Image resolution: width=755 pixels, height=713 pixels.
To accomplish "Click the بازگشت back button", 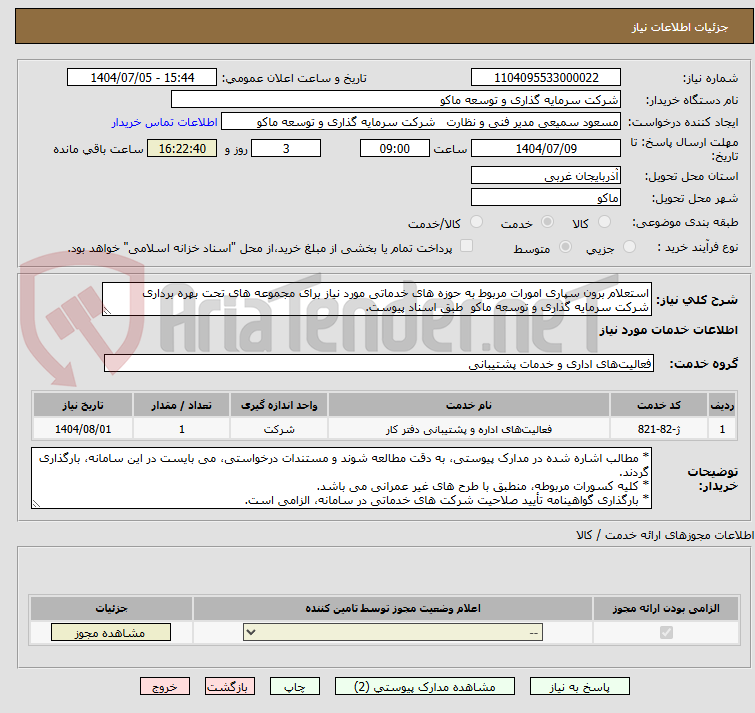I will 230,687.
